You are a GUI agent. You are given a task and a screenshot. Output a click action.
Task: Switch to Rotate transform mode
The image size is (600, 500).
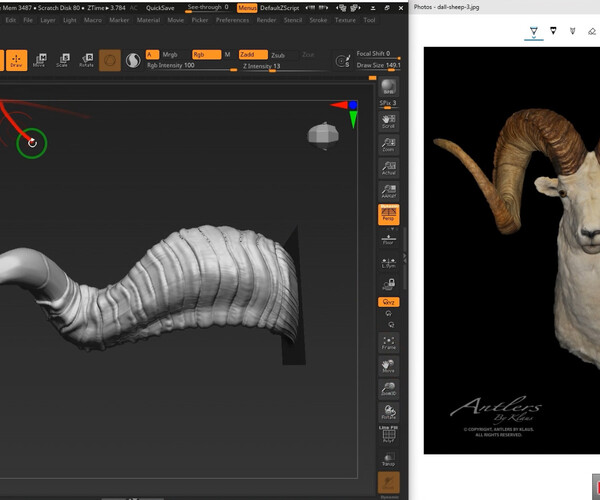(86, 60)
